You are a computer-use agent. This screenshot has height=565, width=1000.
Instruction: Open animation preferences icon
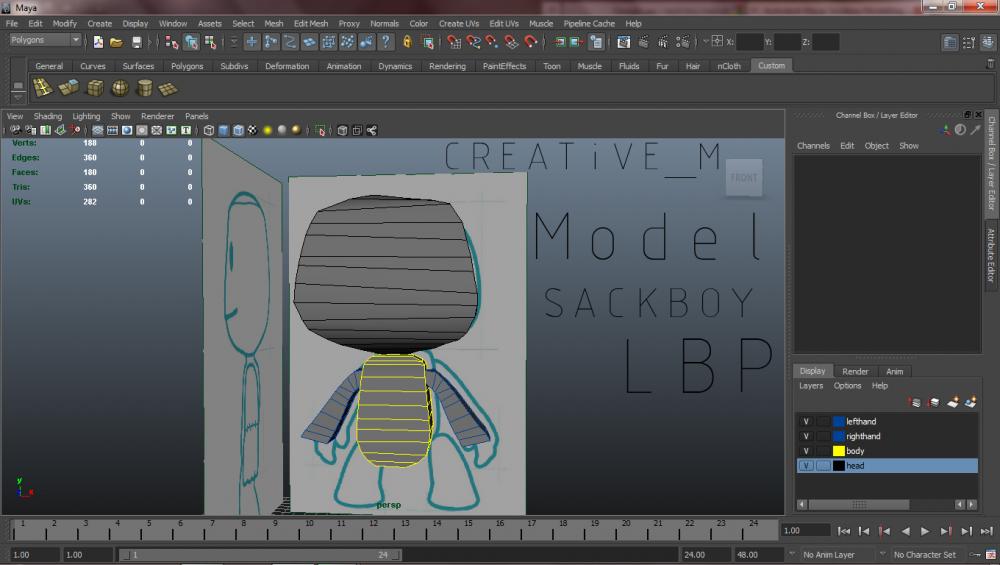[x=990, y=554]
